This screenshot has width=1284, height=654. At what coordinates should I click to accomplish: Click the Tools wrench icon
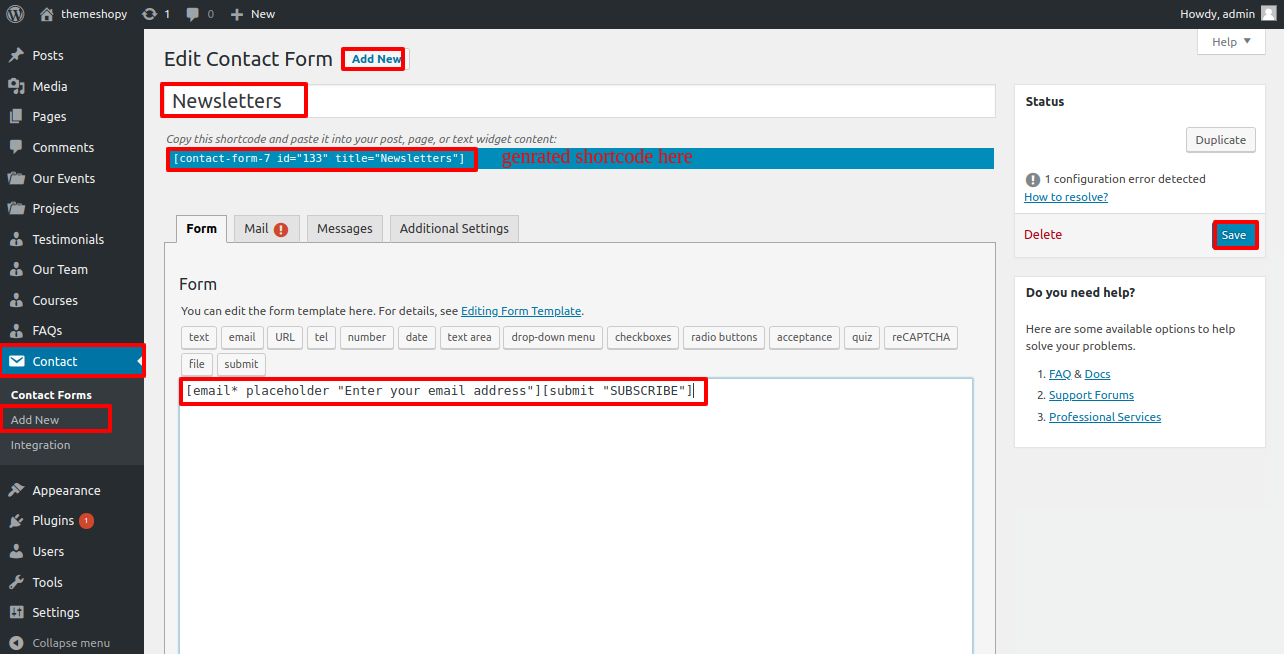(16, 582)
